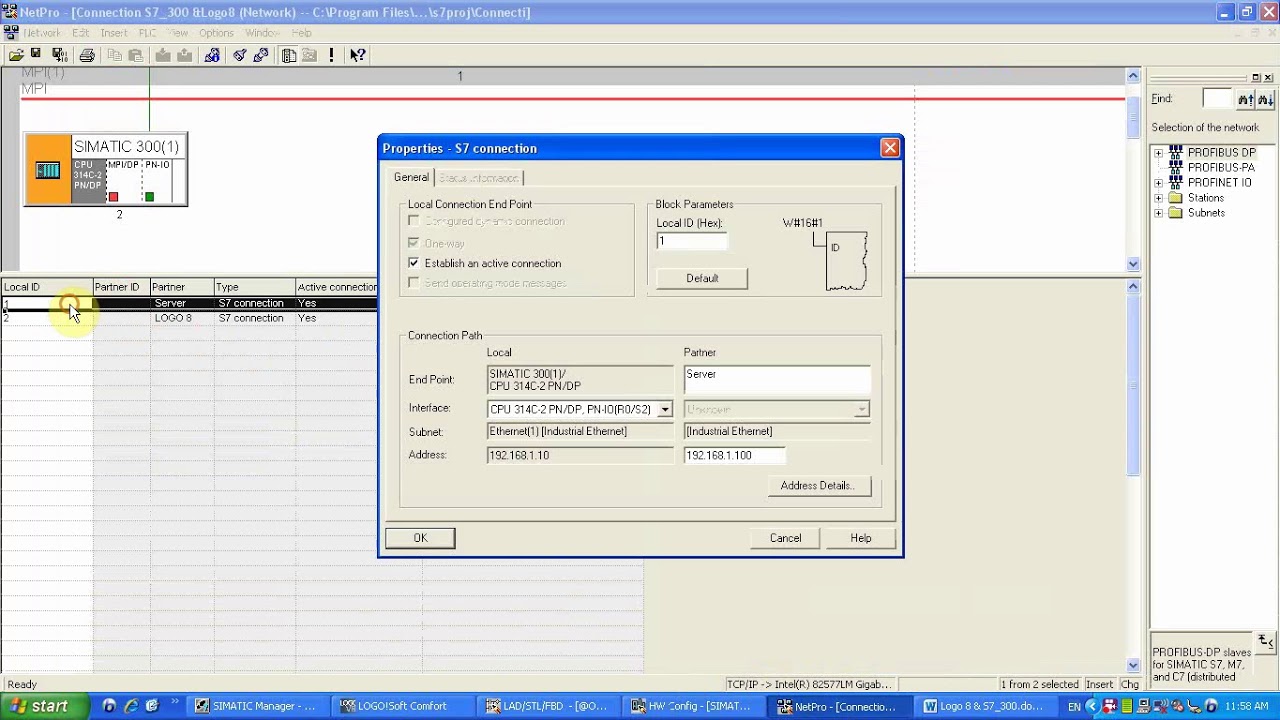Viewport: 1280px width, 720px height.
Task: Confirm the dialog with OK
Action: click(x=420, y=538)
